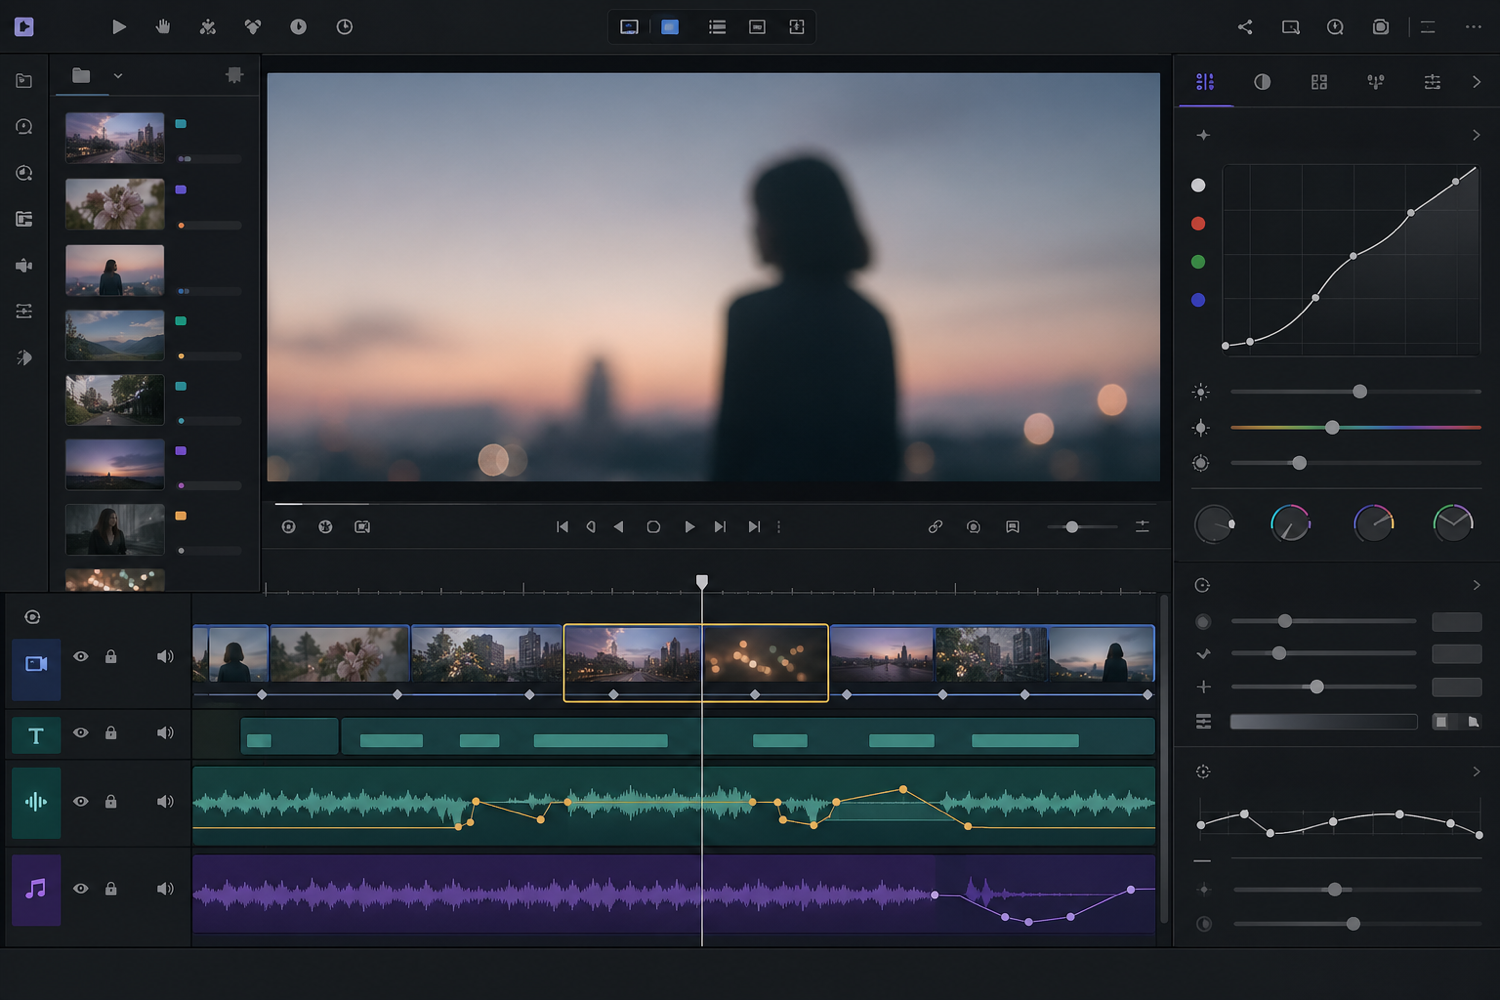Open the folder dropdown arrow in media panel
The height and width of the screenshot is (1000, 1500).
[x=118, y=76]
